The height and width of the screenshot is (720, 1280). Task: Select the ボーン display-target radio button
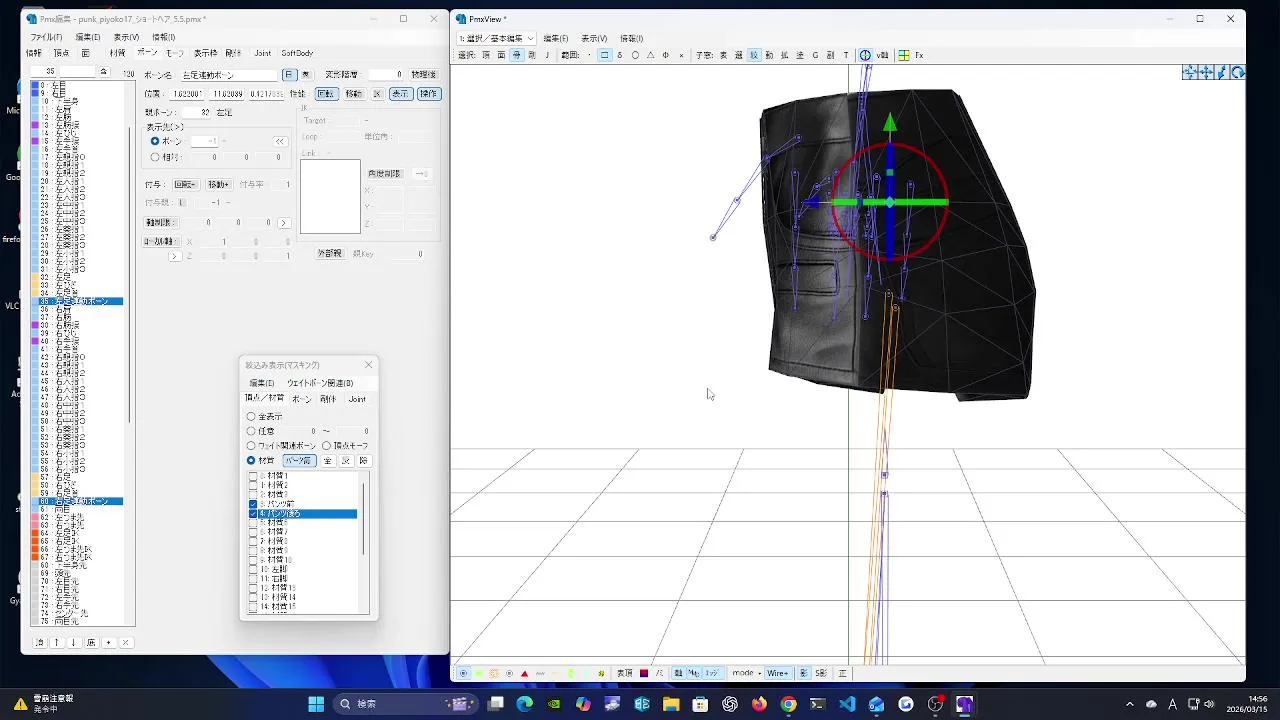[154, 141]
